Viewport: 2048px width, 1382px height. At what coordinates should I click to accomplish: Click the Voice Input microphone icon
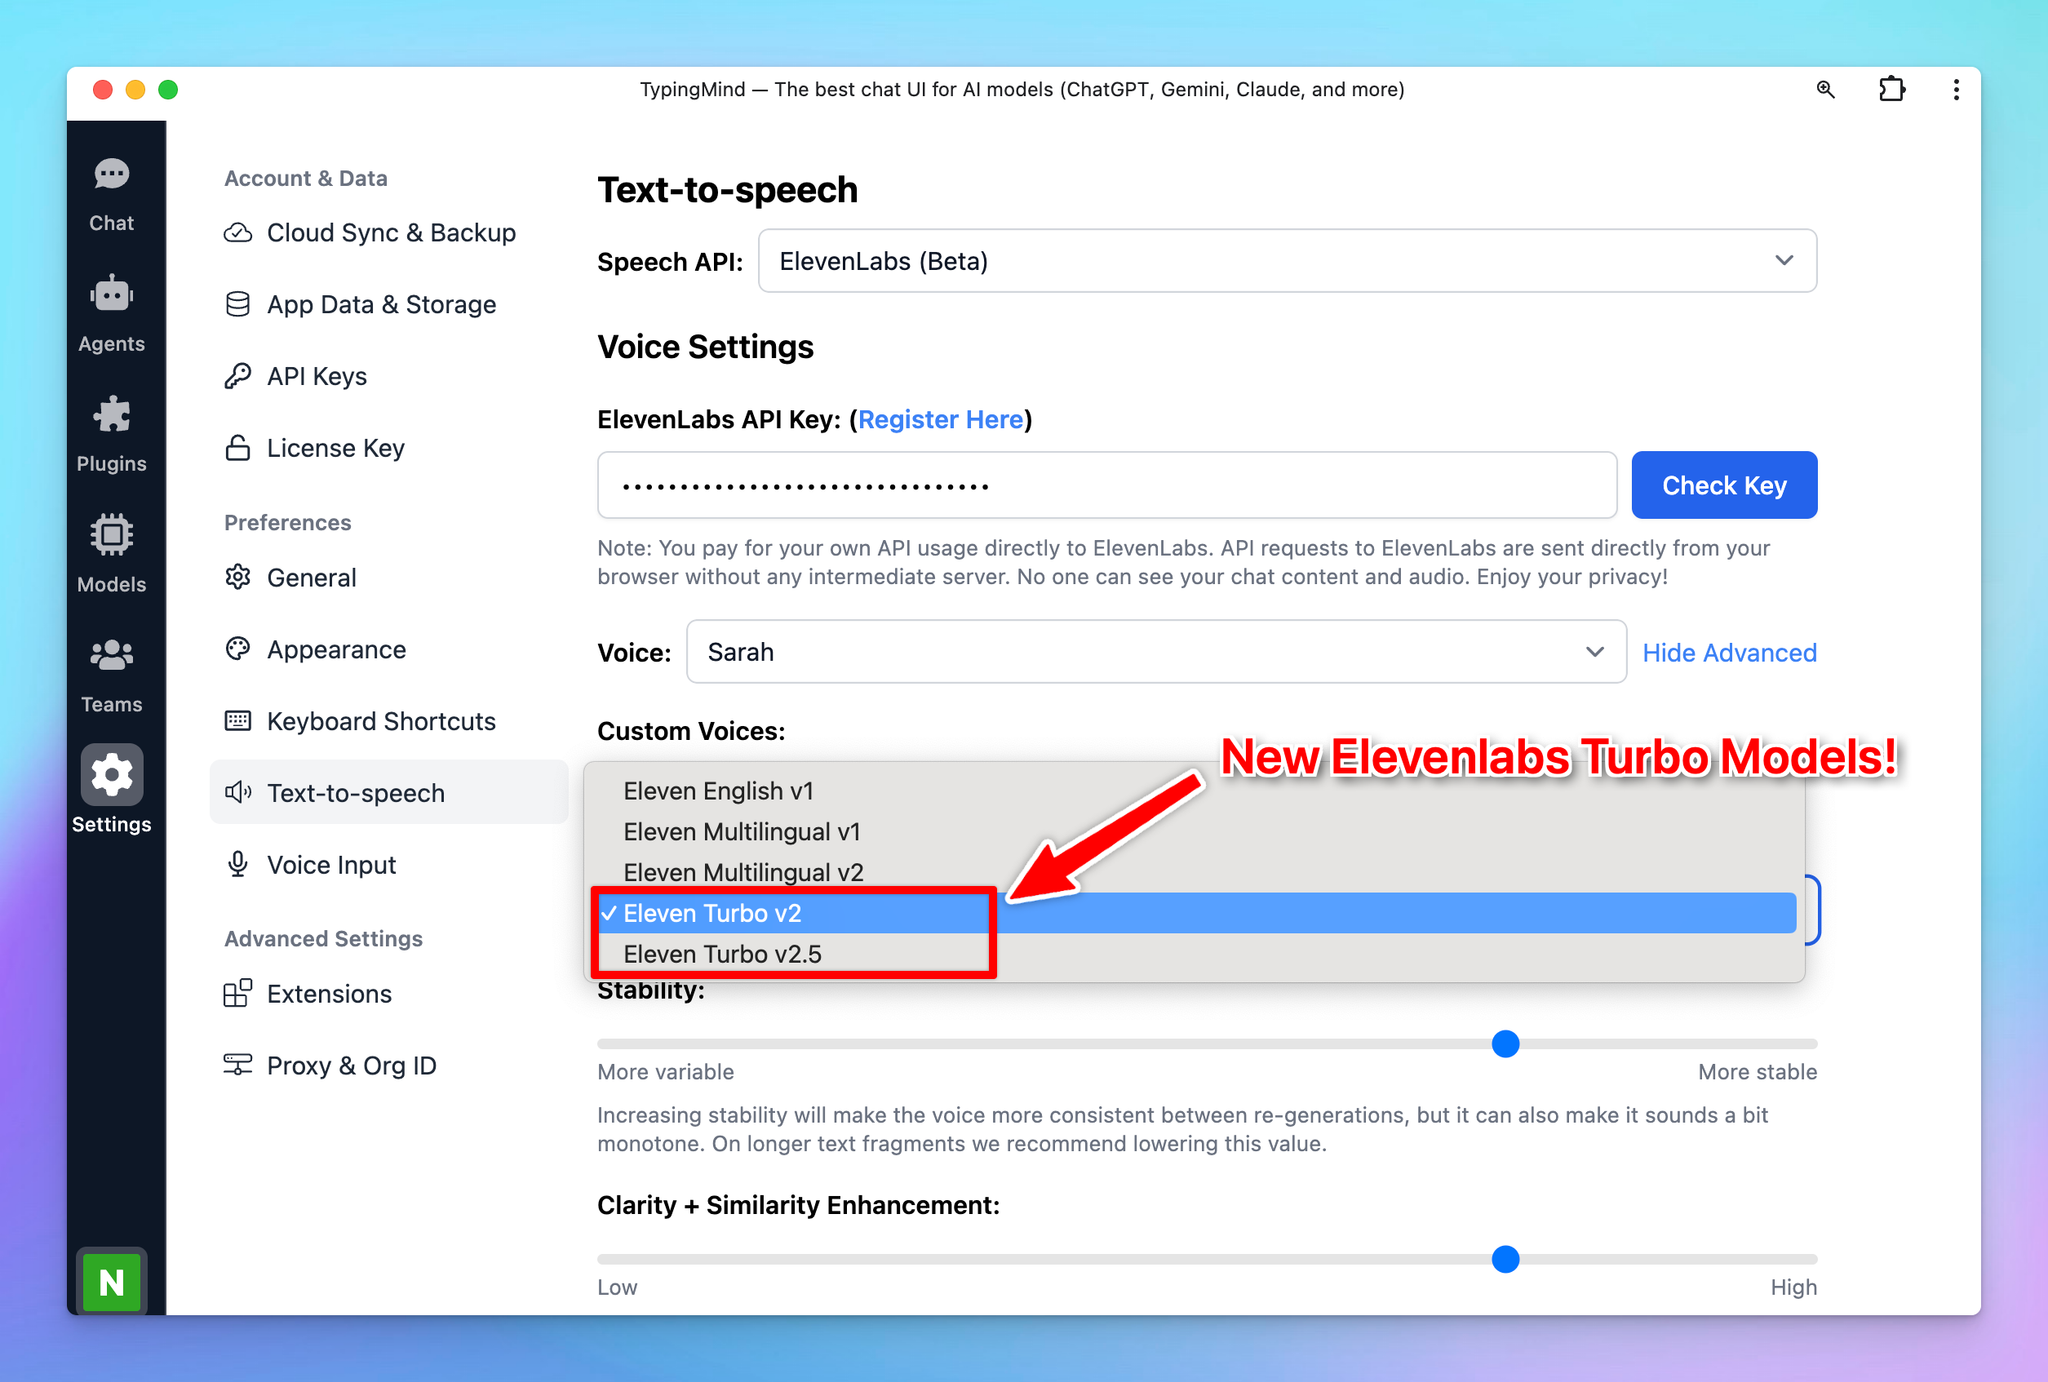(x=239, y=862)
